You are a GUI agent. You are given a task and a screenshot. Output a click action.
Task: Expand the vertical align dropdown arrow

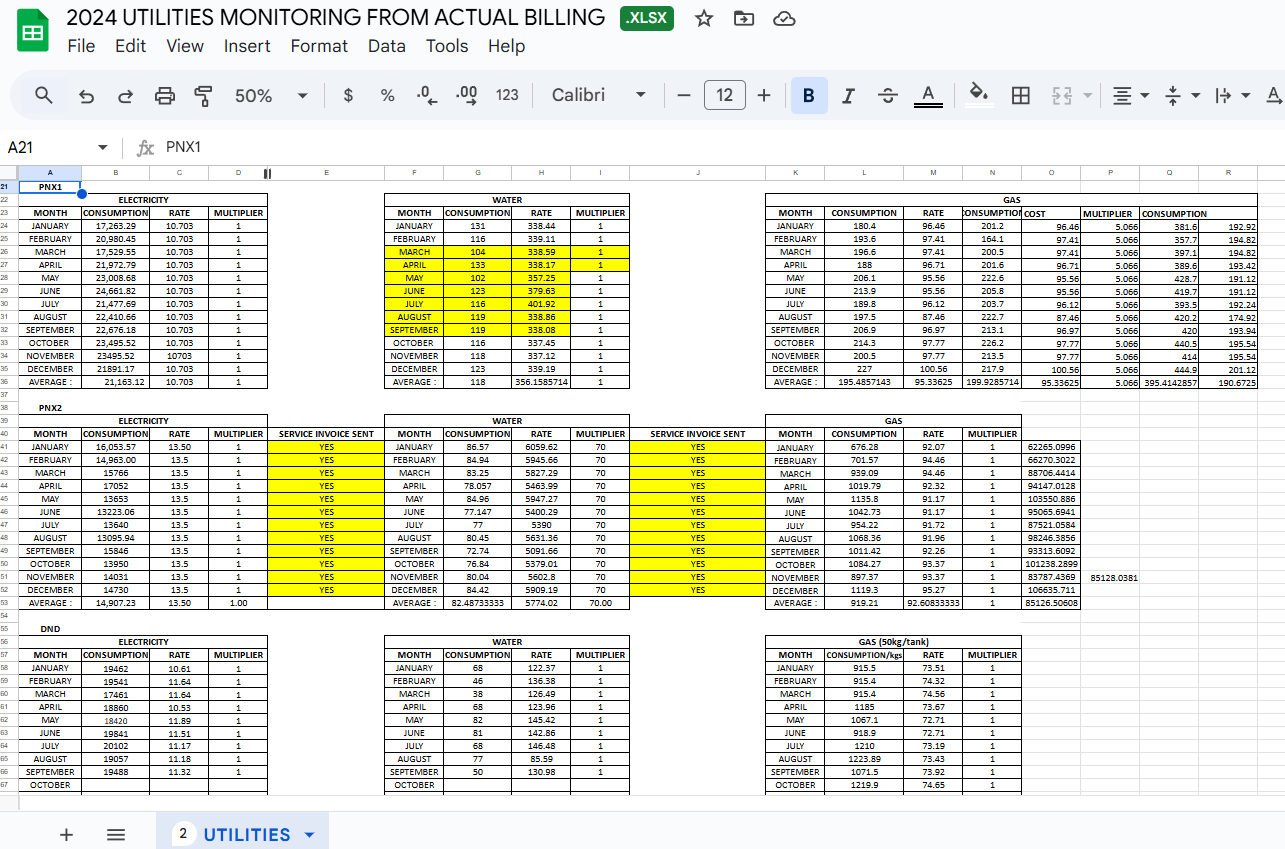1196,95
